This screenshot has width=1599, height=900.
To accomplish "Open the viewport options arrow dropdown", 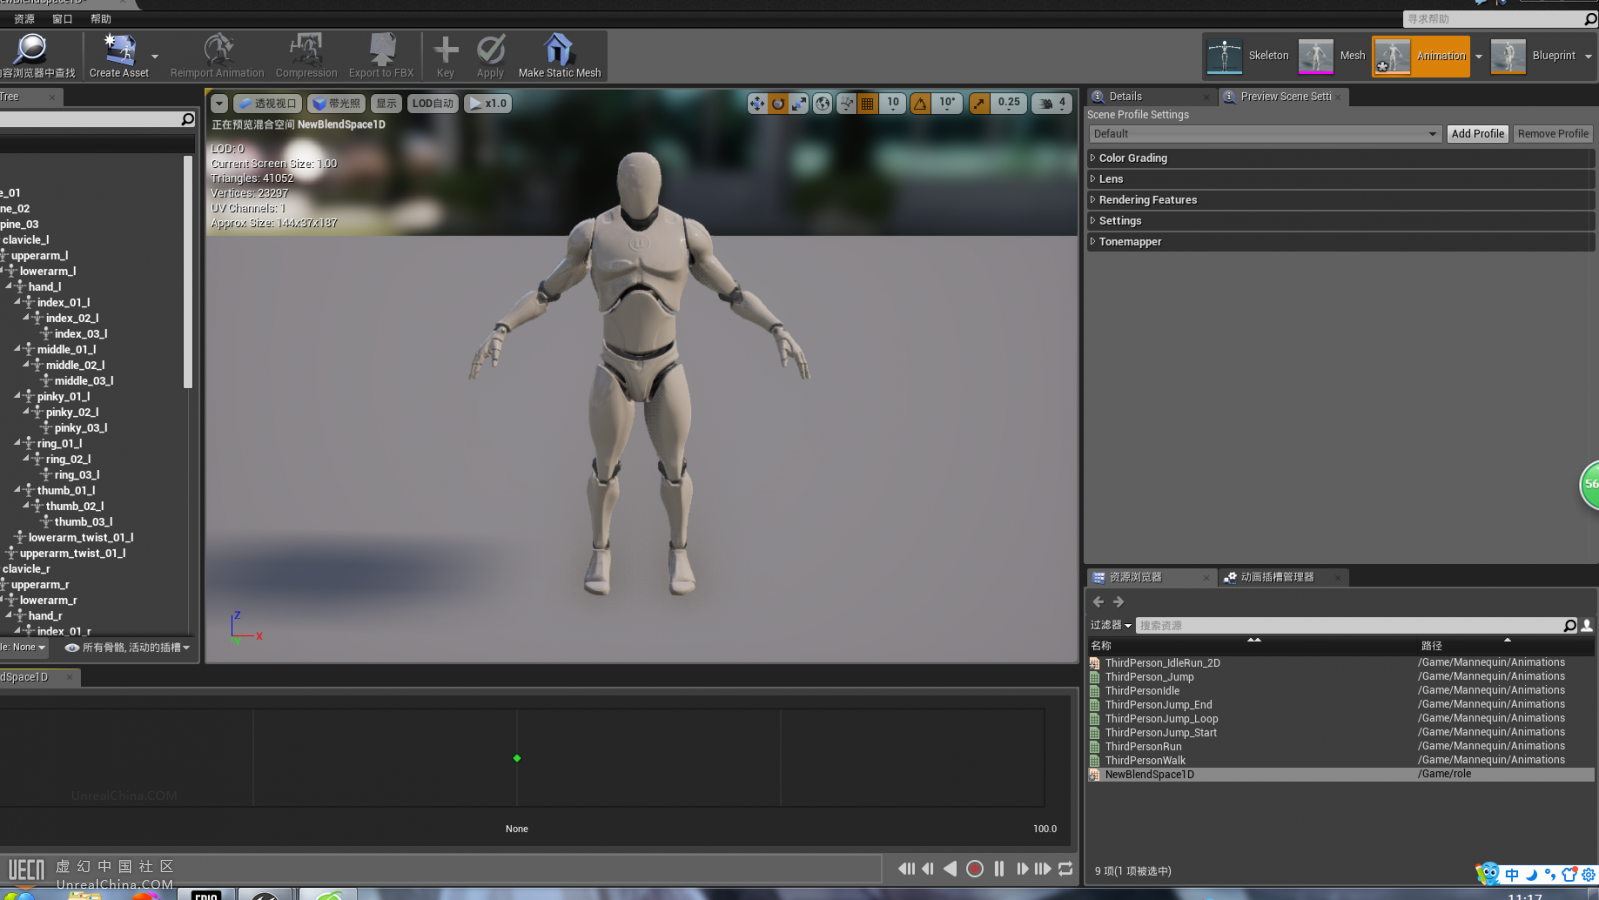I will tap(219, 103).
